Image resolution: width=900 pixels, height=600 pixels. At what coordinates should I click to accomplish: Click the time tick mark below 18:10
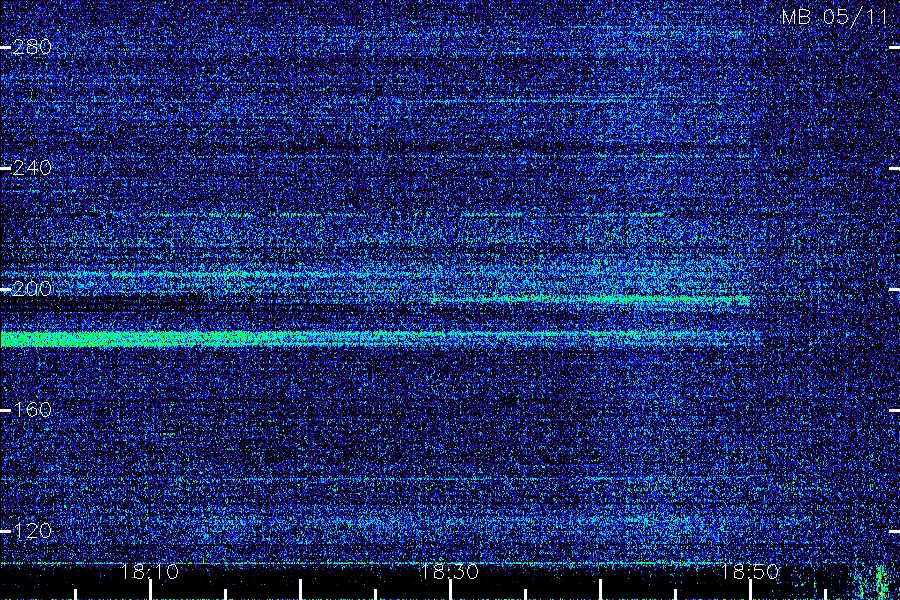(150, 590)
